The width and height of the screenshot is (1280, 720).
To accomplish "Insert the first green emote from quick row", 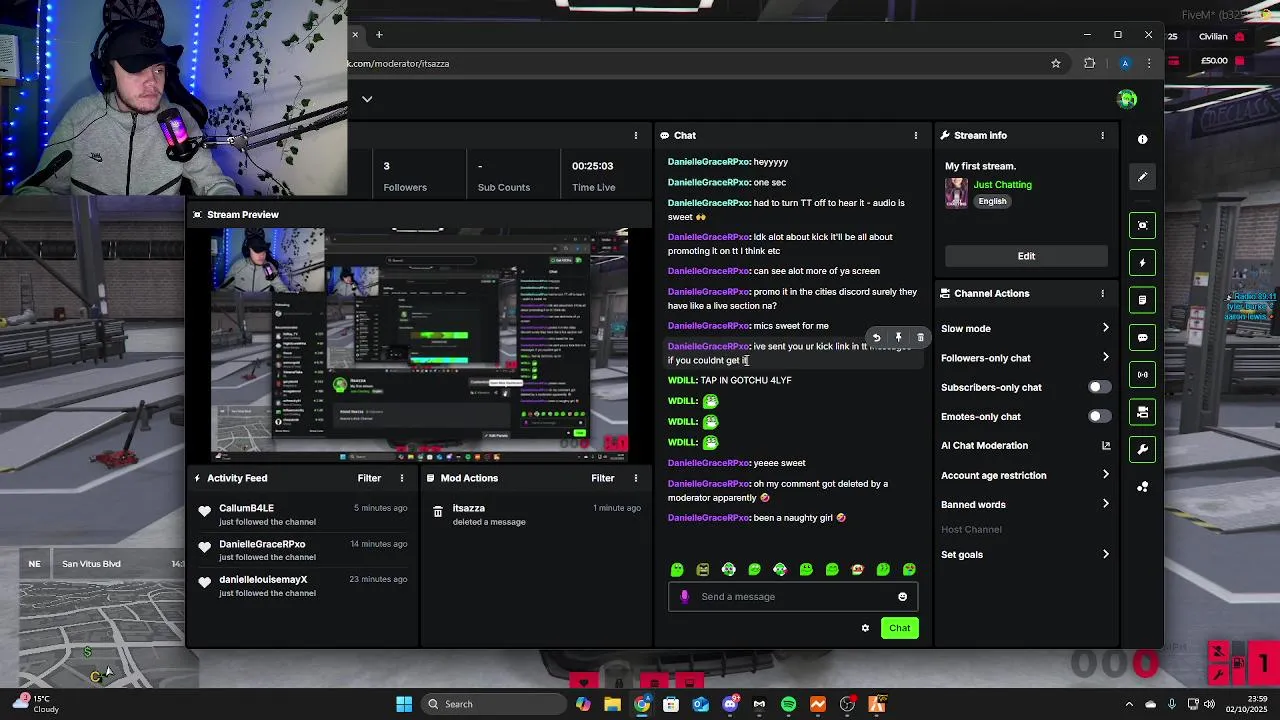I will 677,570.
